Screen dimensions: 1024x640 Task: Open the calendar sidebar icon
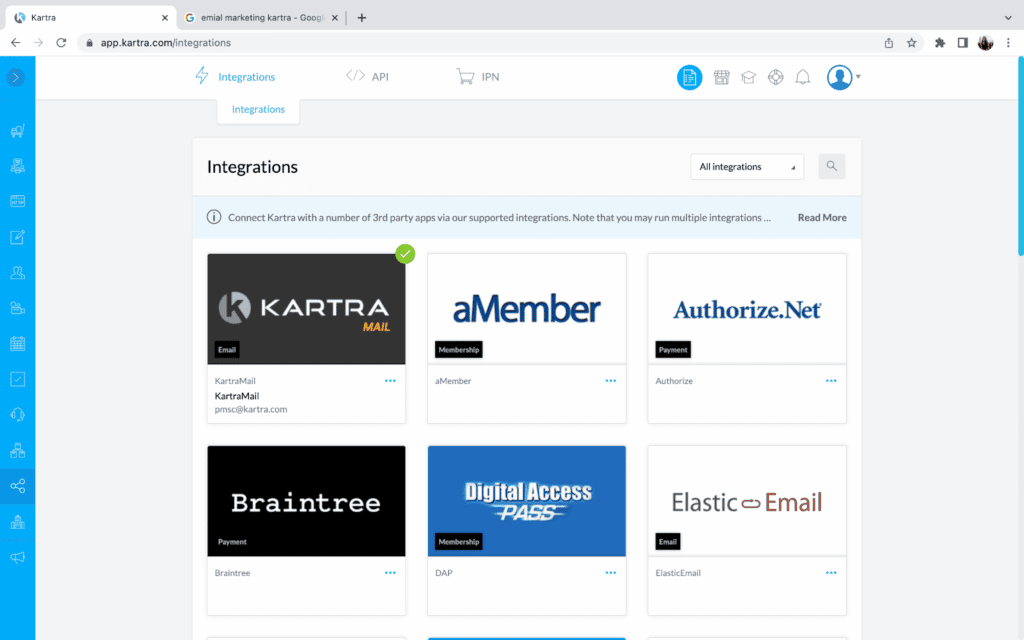18,344
